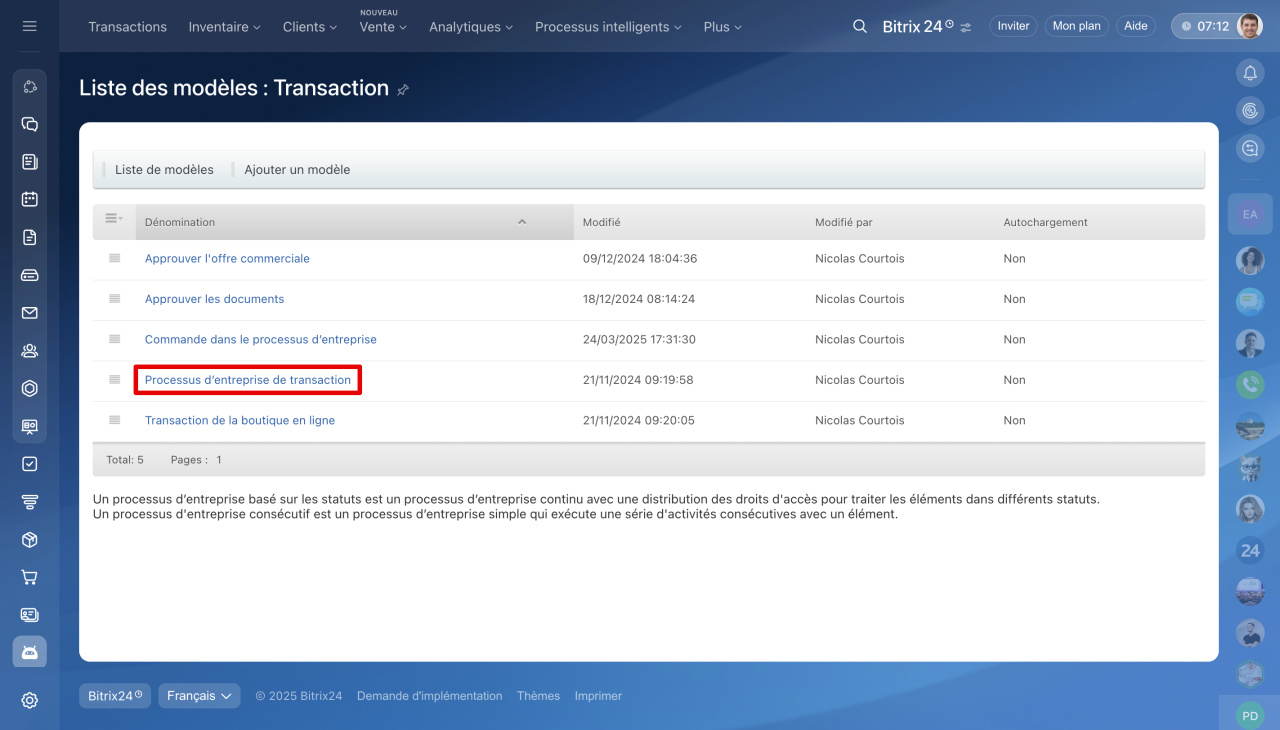Viewport: 1280px width, 730px height.
Task: Select the Liste de modèles tab
Action: coord(164,170)
